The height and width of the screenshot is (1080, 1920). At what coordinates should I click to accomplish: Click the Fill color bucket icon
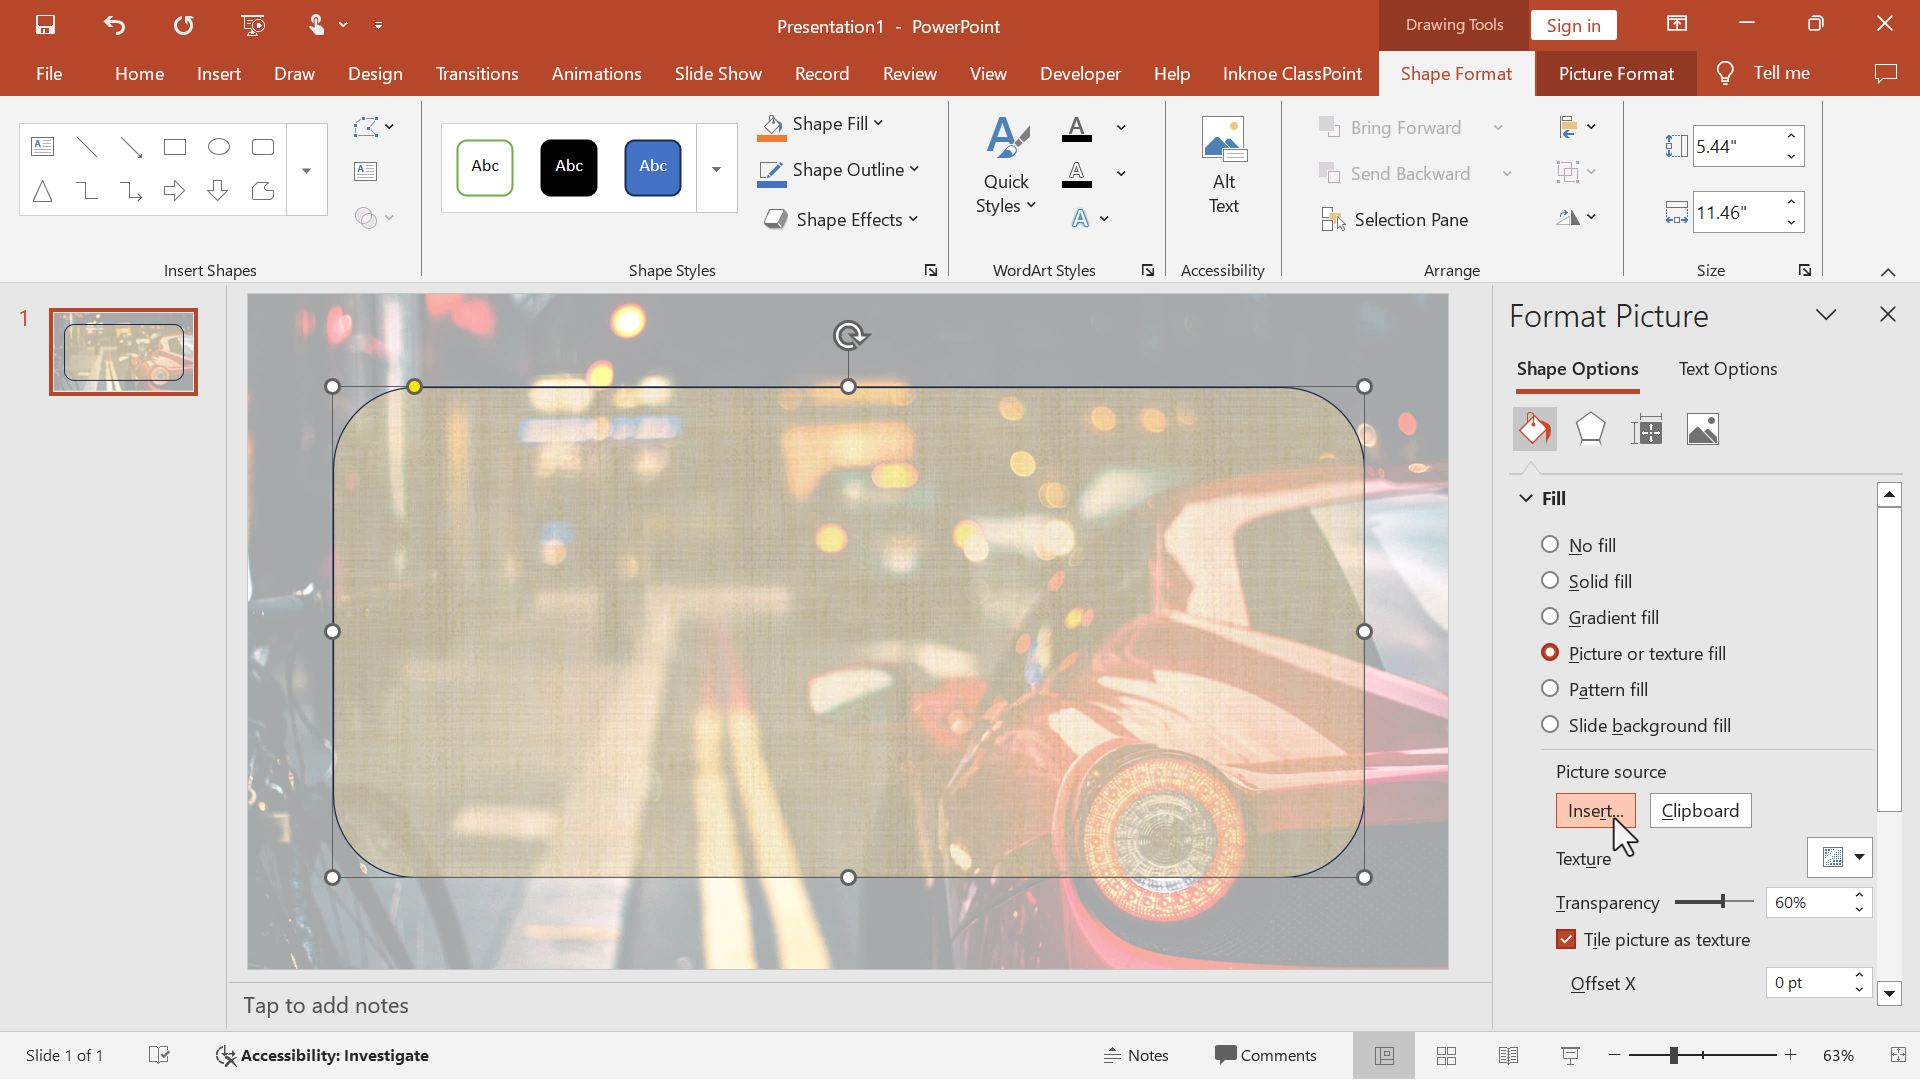click(x=1534, y=427)
